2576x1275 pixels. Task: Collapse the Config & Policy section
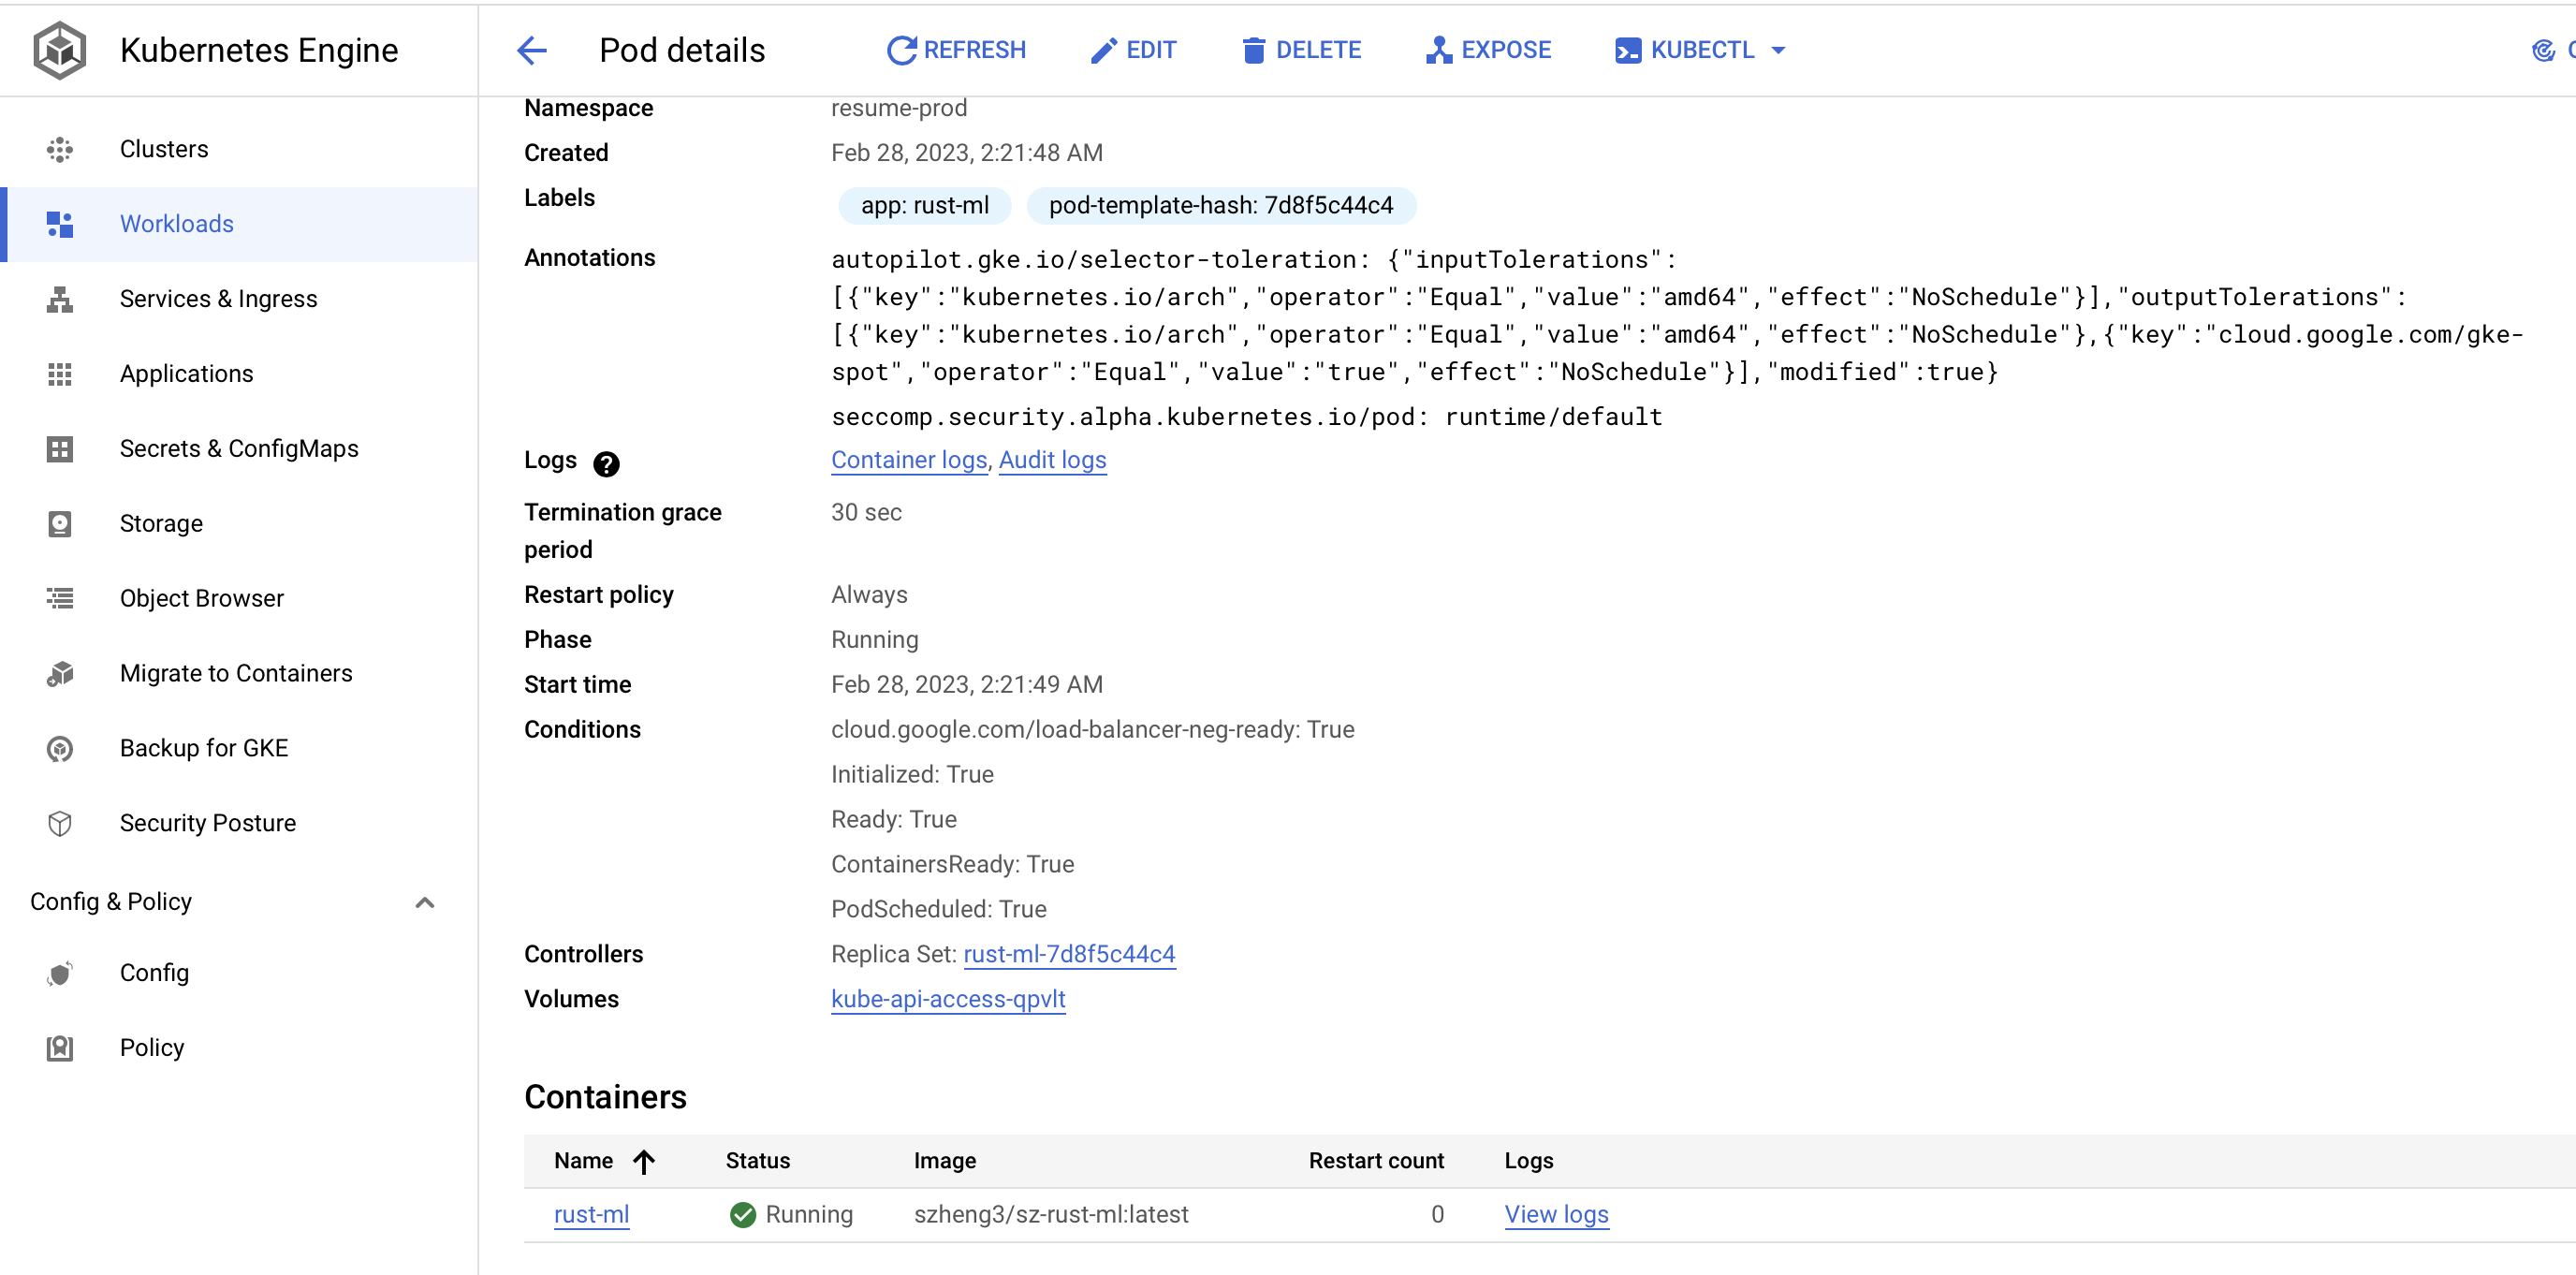click(x=424, y=902)
